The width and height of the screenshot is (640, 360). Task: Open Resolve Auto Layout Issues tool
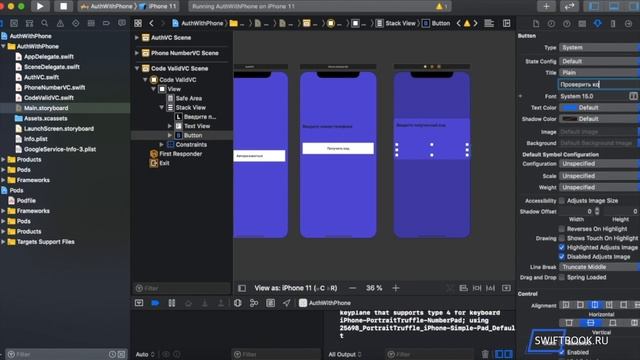(x=490, y=288)
